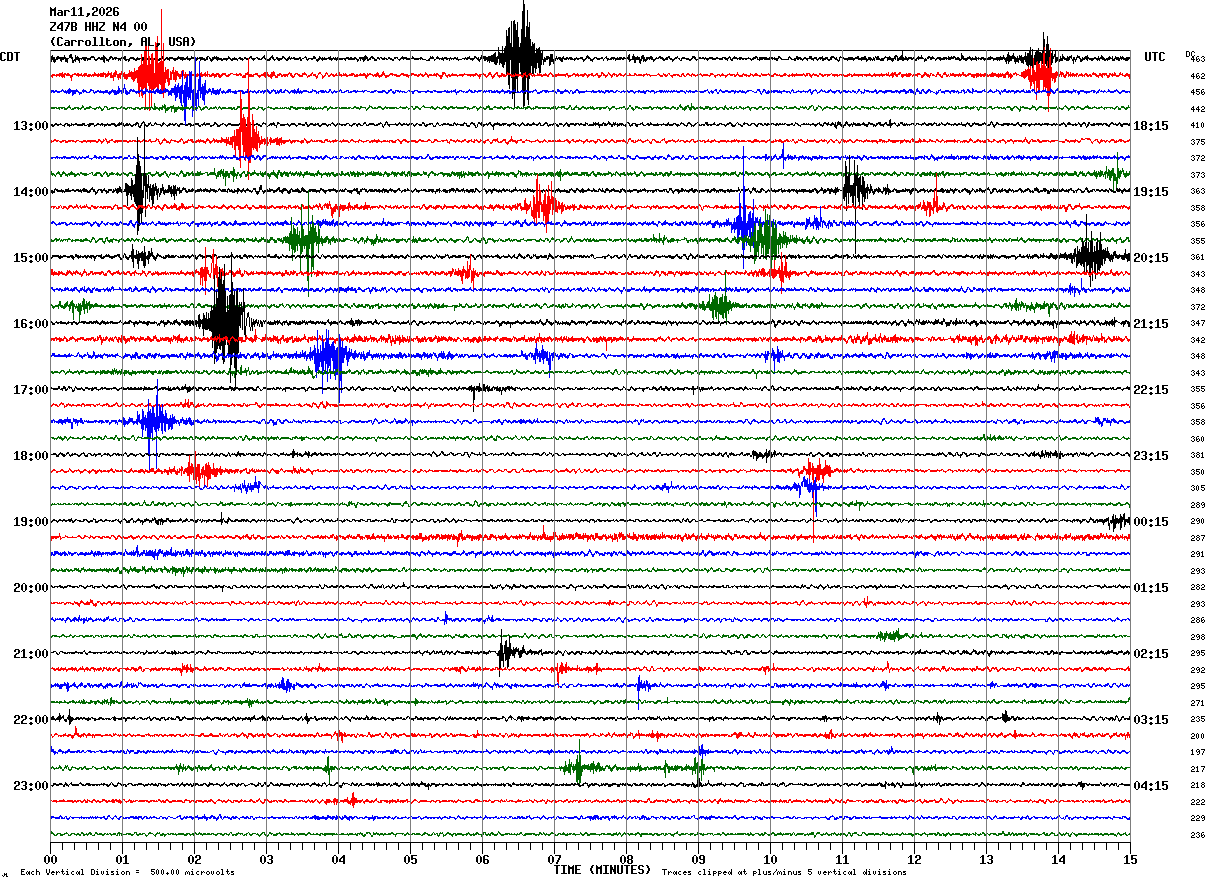The image size is (1210, 886).
Task: Click the strong black event on the 16:00 trace
Action: (x=228, y=322)
